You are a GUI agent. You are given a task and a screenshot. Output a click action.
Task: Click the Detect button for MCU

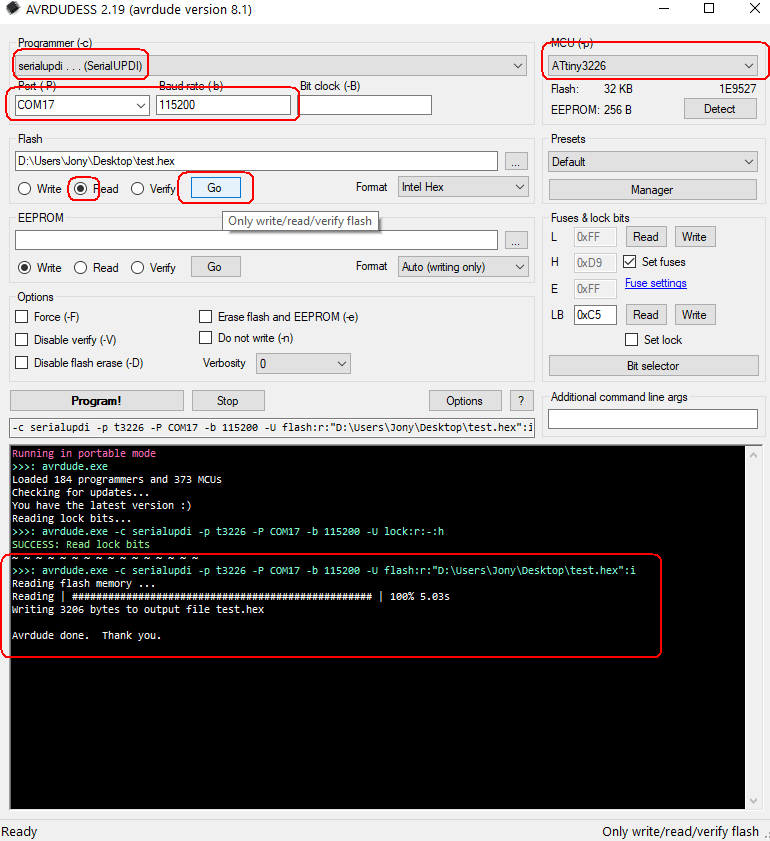pyautogui.click(x=720, y=109)
